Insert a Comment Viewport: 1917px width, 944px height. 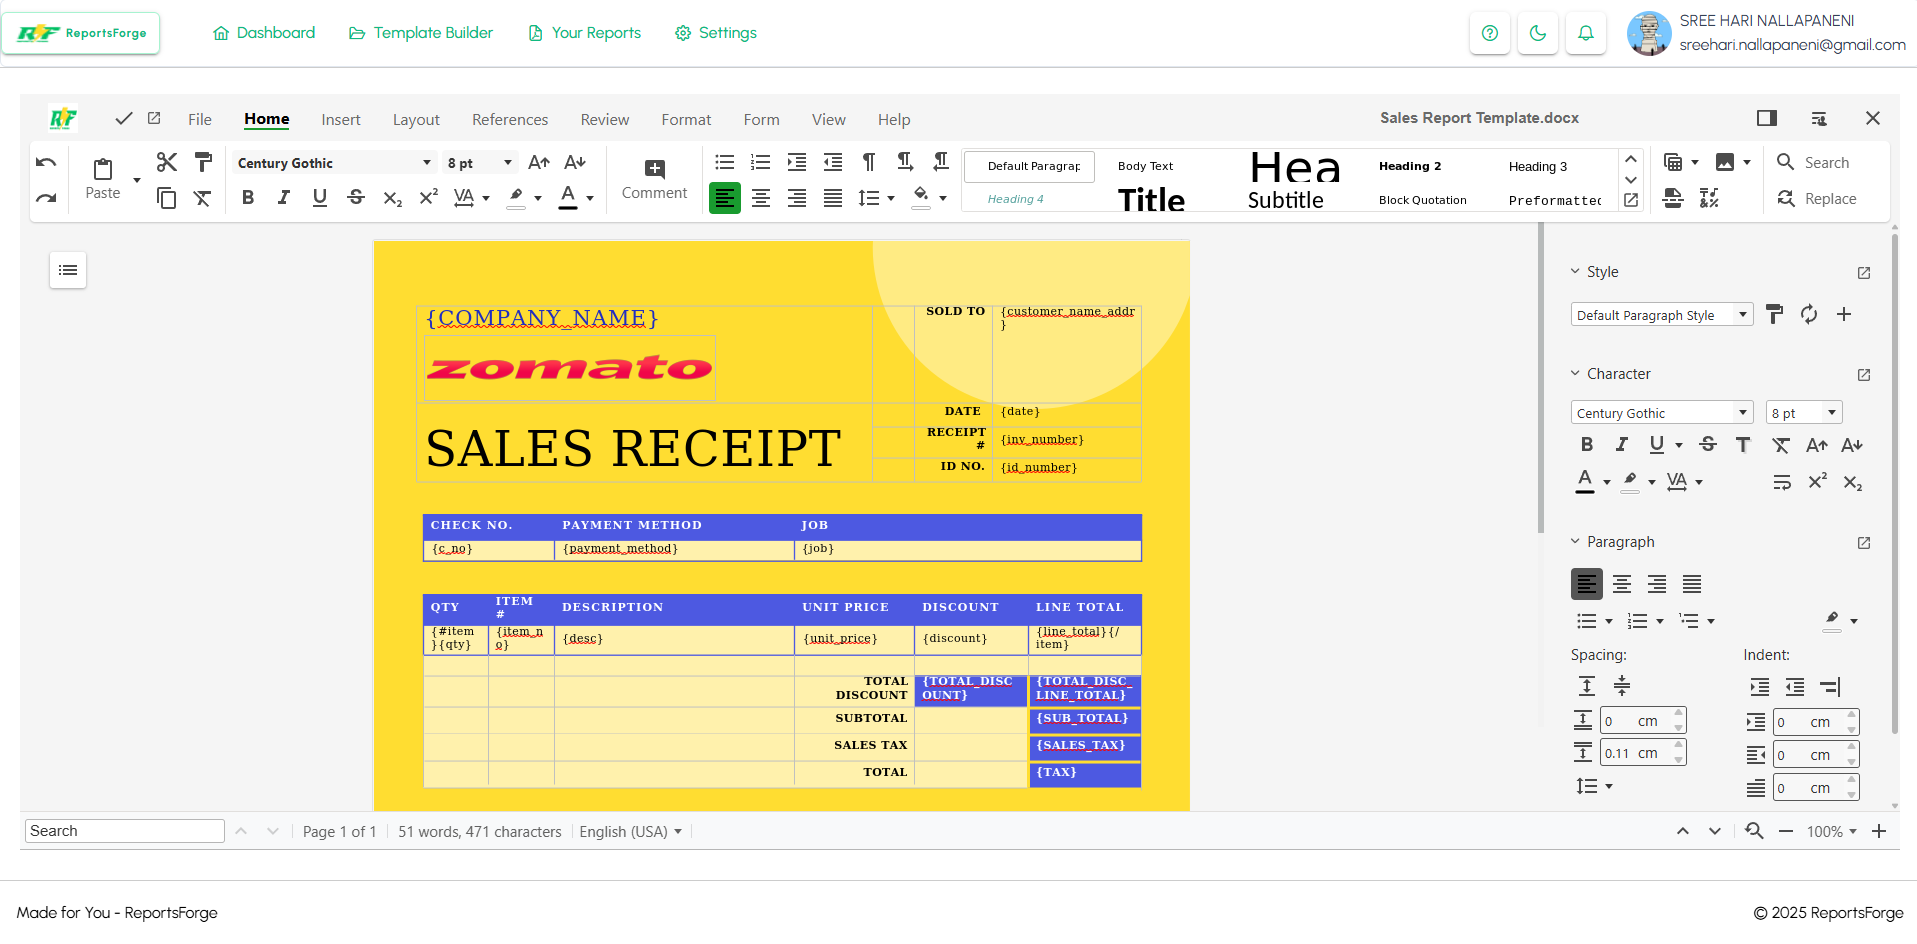654,180
